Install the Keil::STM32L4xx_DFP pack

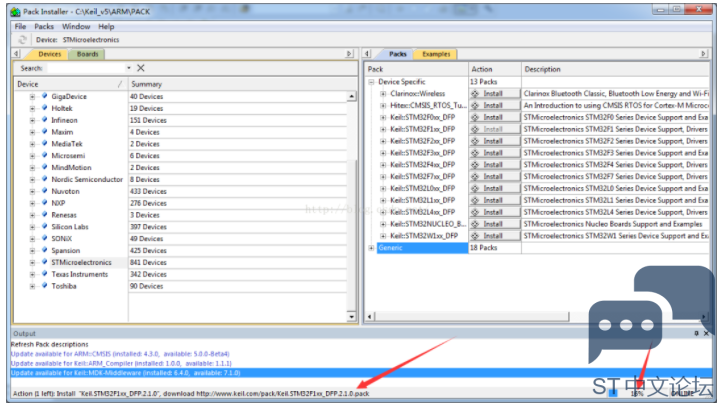(494, 212)
